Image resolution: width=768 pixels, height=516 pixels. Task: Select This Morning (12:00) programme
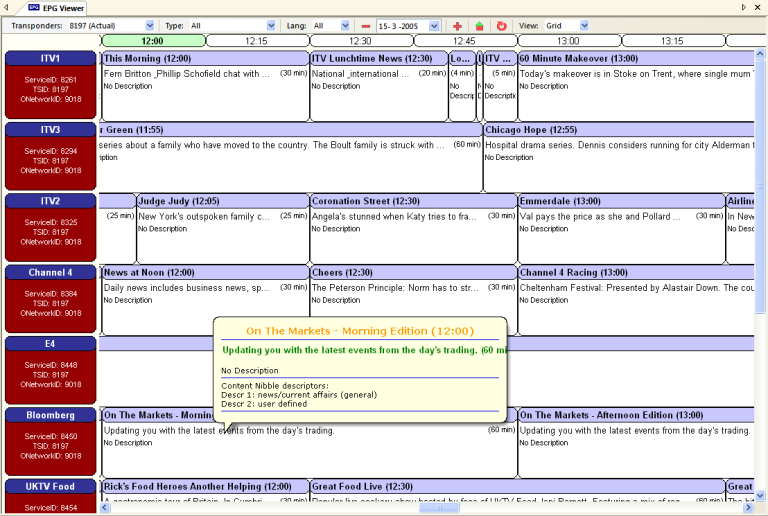pyautogui.click(x=206, y=86)
